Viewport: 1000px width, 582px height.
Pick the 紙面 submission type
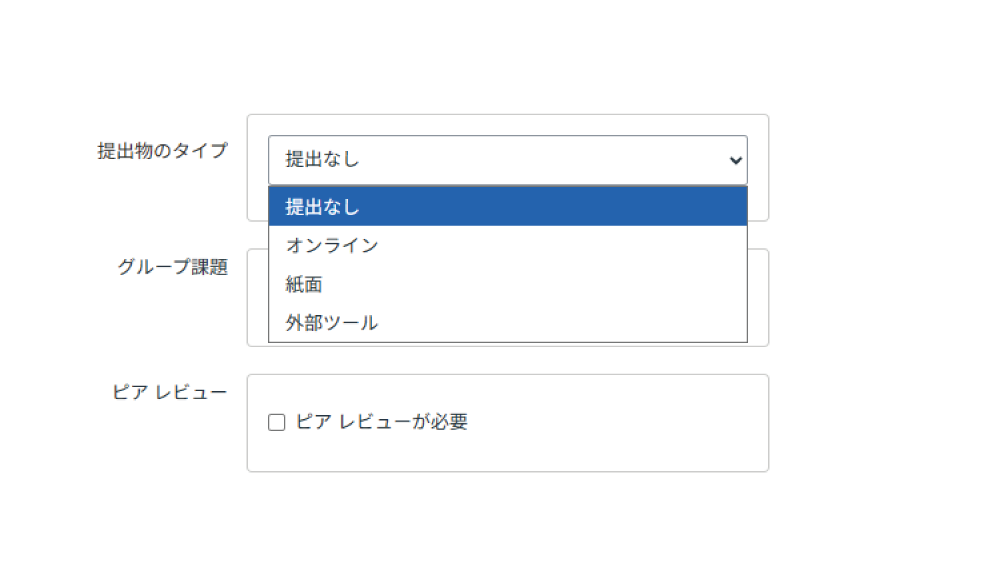304,284
